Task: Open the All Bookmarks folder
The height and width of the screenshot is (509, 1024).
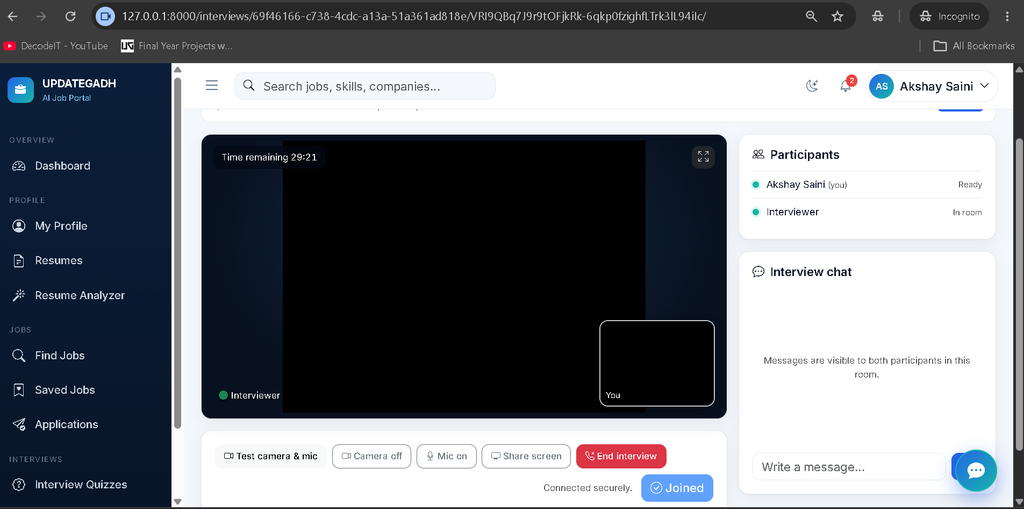Action: point(973,46)
